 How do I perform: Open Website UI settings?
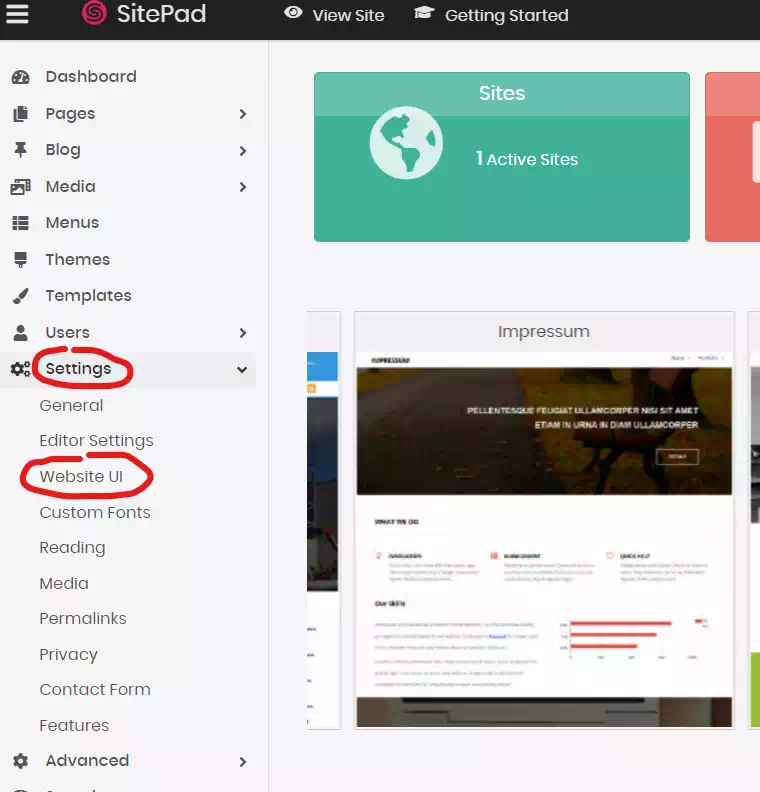click(81, 476)
